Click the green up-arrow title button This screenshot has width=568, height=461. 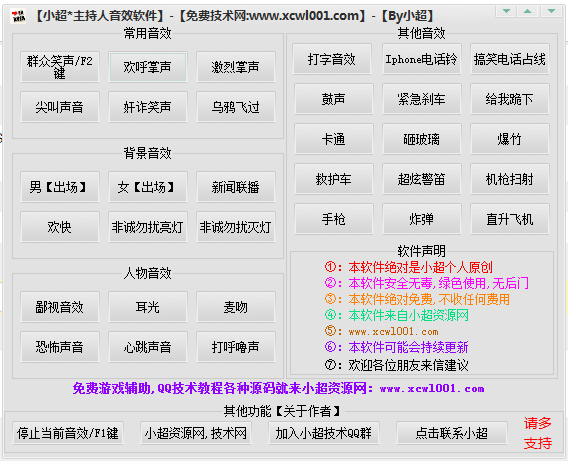coord(527,11)
